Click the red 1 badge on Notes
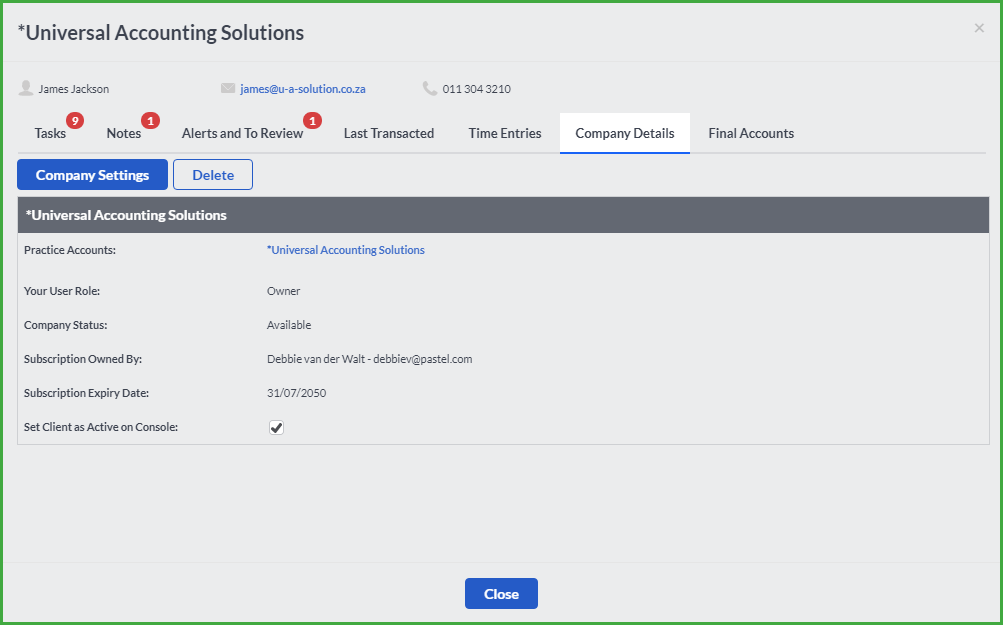 pyautogui.click(x=150, y=120)
